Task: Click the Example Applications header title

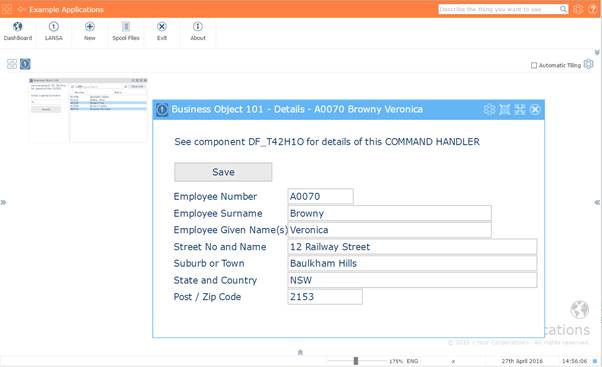Action: click(x=66, y=10)
